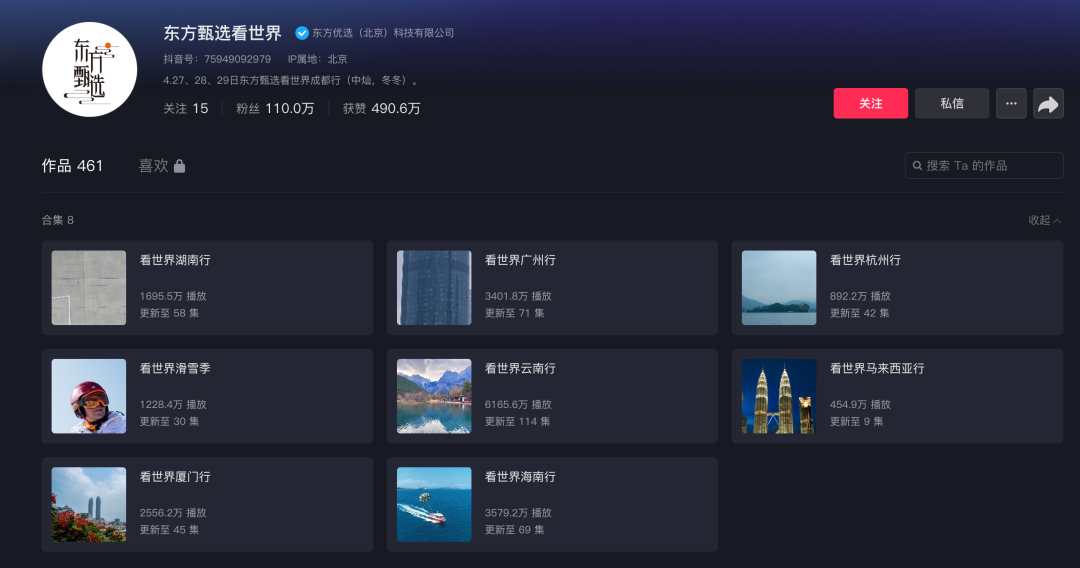Click the 看世界厦门行 title
Viewport: 1080px width, 568px height.
(175, 476)
